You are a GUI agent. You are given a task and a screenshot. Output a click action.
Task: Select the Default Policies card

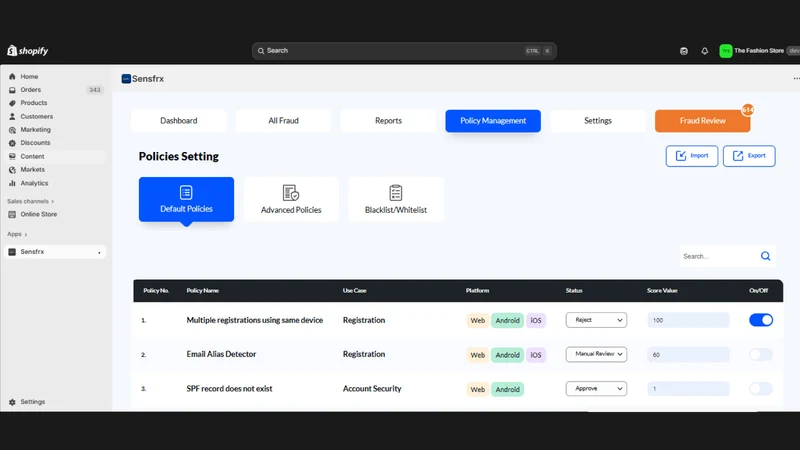tap(186, 199)
